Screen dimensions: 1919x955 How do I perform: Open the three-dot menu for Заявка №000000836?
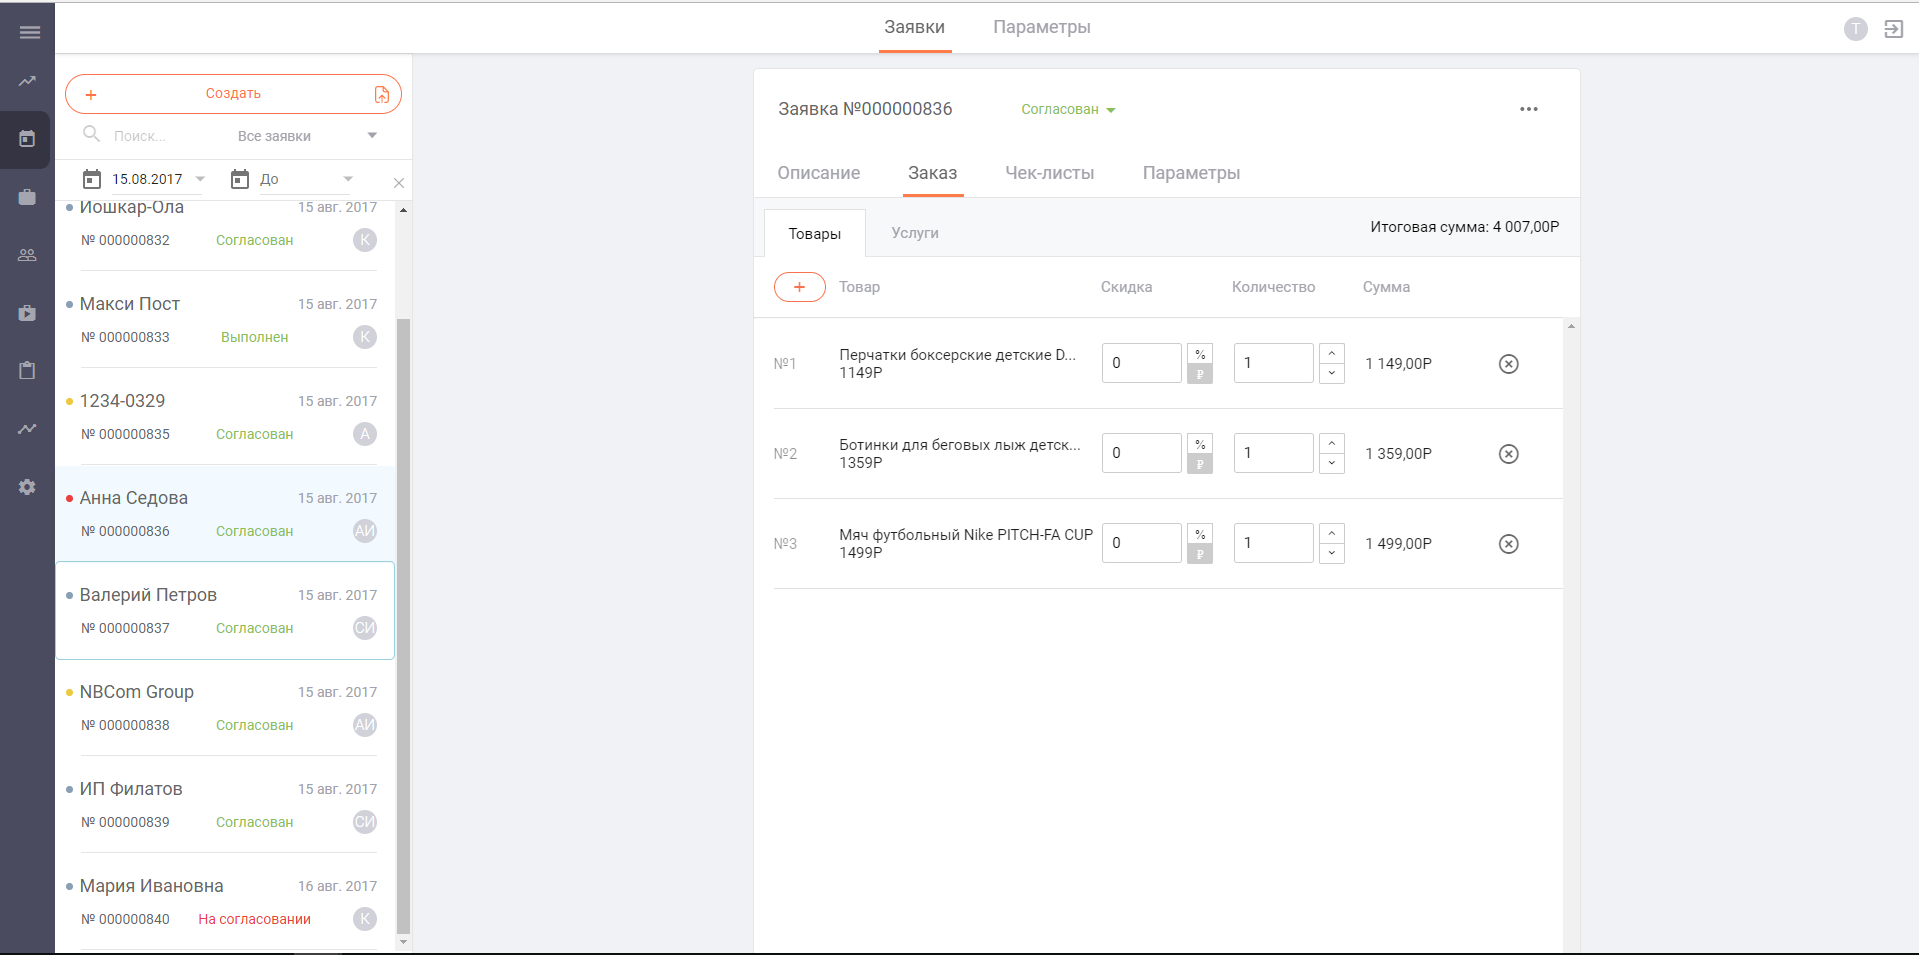[x=1528, y=109]
